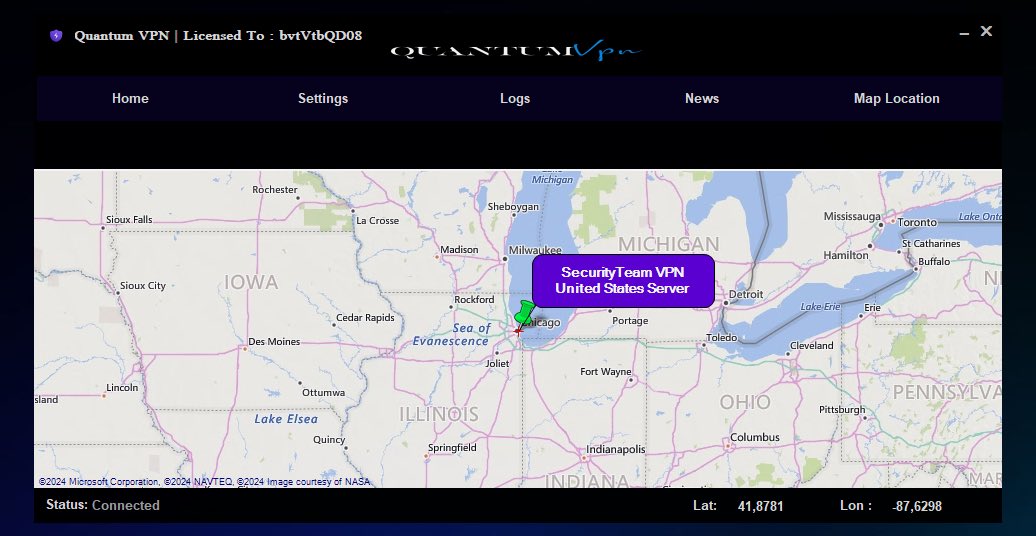Image resolution: width=1036 pixels, height=536 pixels.
Task: Click Springfield on the map
Action: pyautogui.click(x=452, y=448)
